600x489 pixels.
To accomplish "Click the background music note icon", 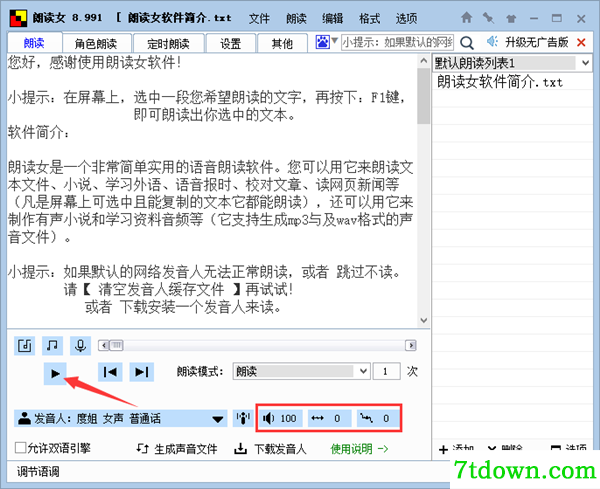I will tap(52, 346).
